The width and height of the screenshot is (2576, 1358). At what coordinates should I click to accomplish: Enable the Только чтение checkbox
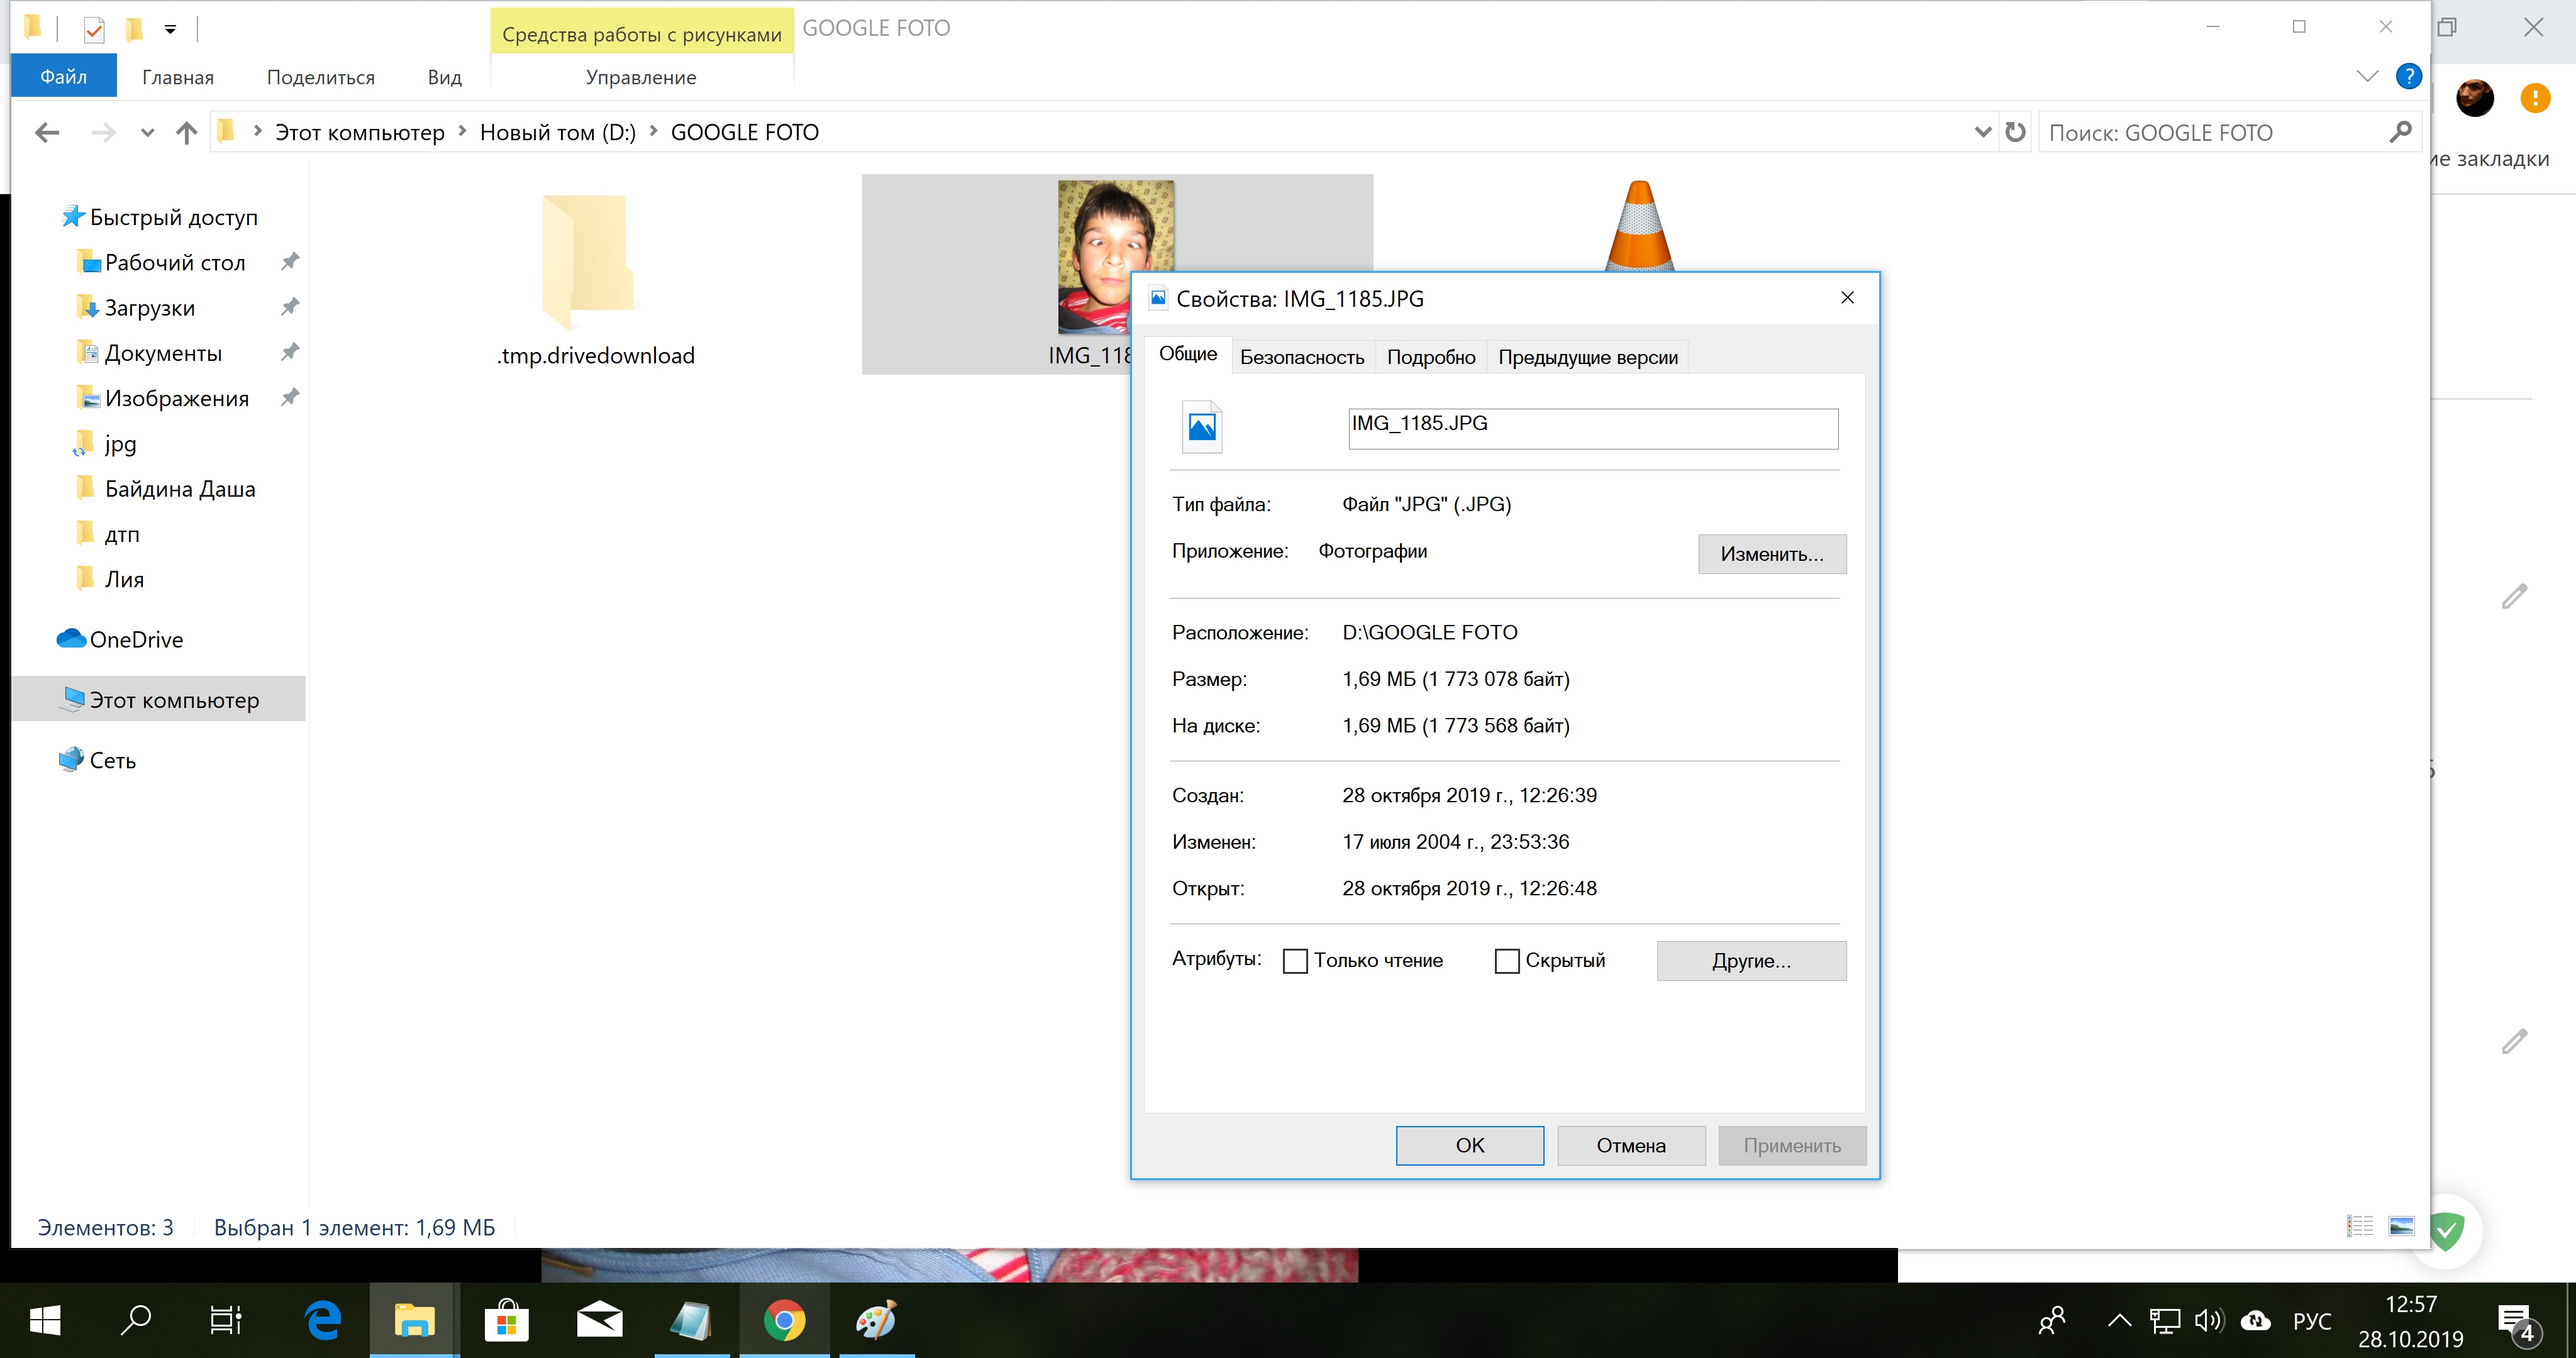coord(1295,960)
